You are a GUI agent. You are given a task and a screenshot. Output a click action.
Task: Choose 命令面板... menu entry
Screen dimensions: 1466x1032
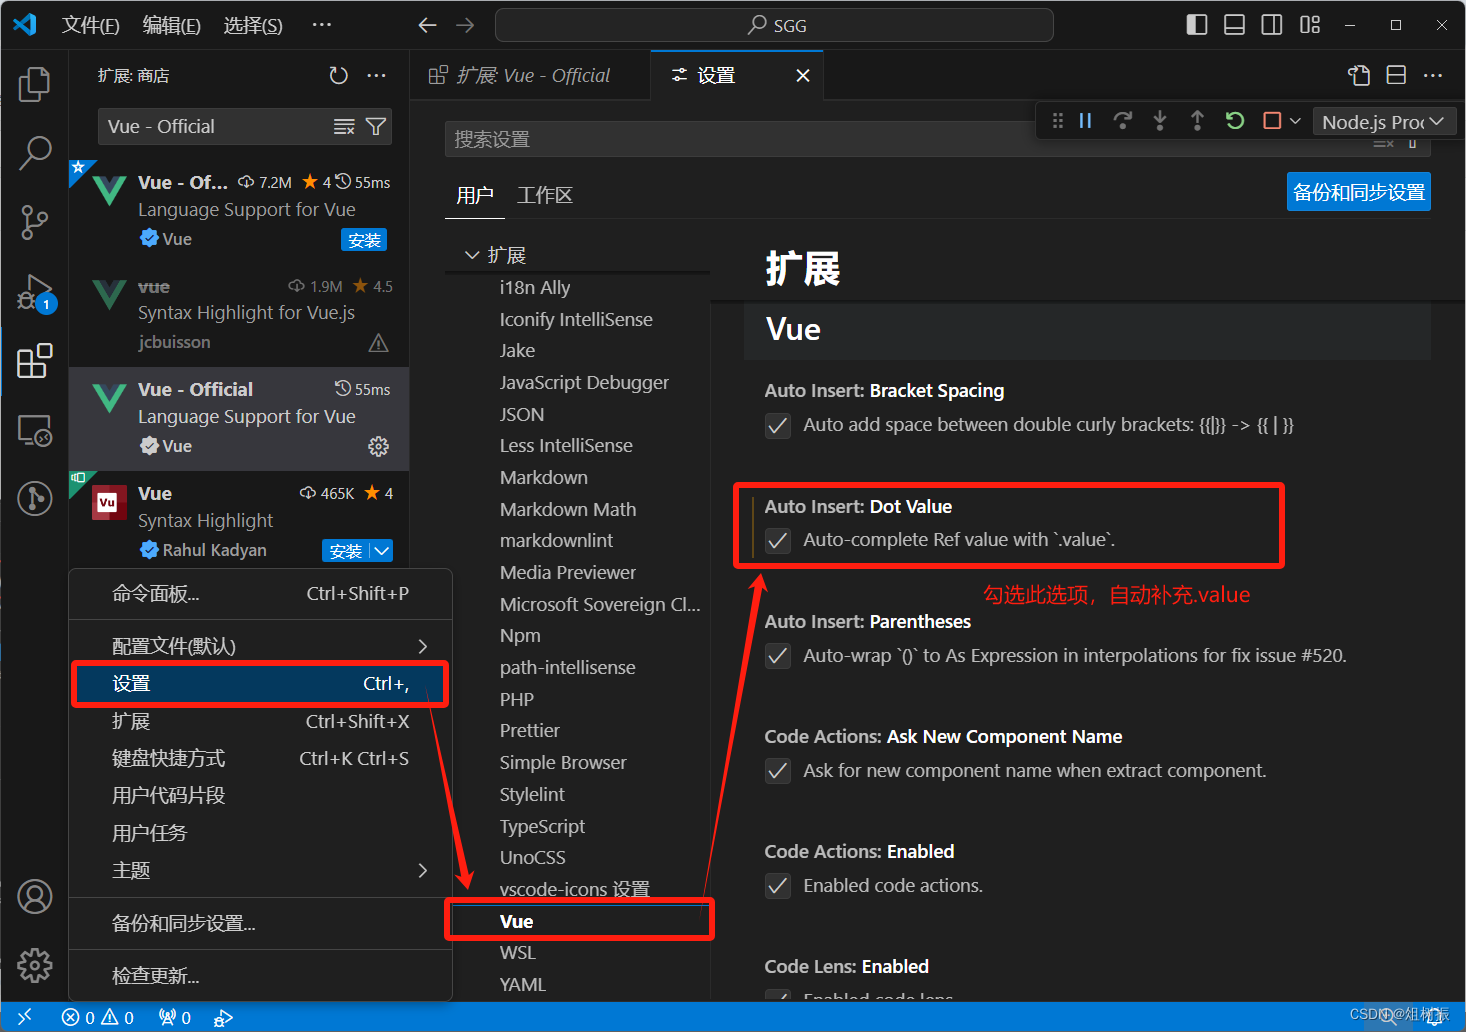260,594
